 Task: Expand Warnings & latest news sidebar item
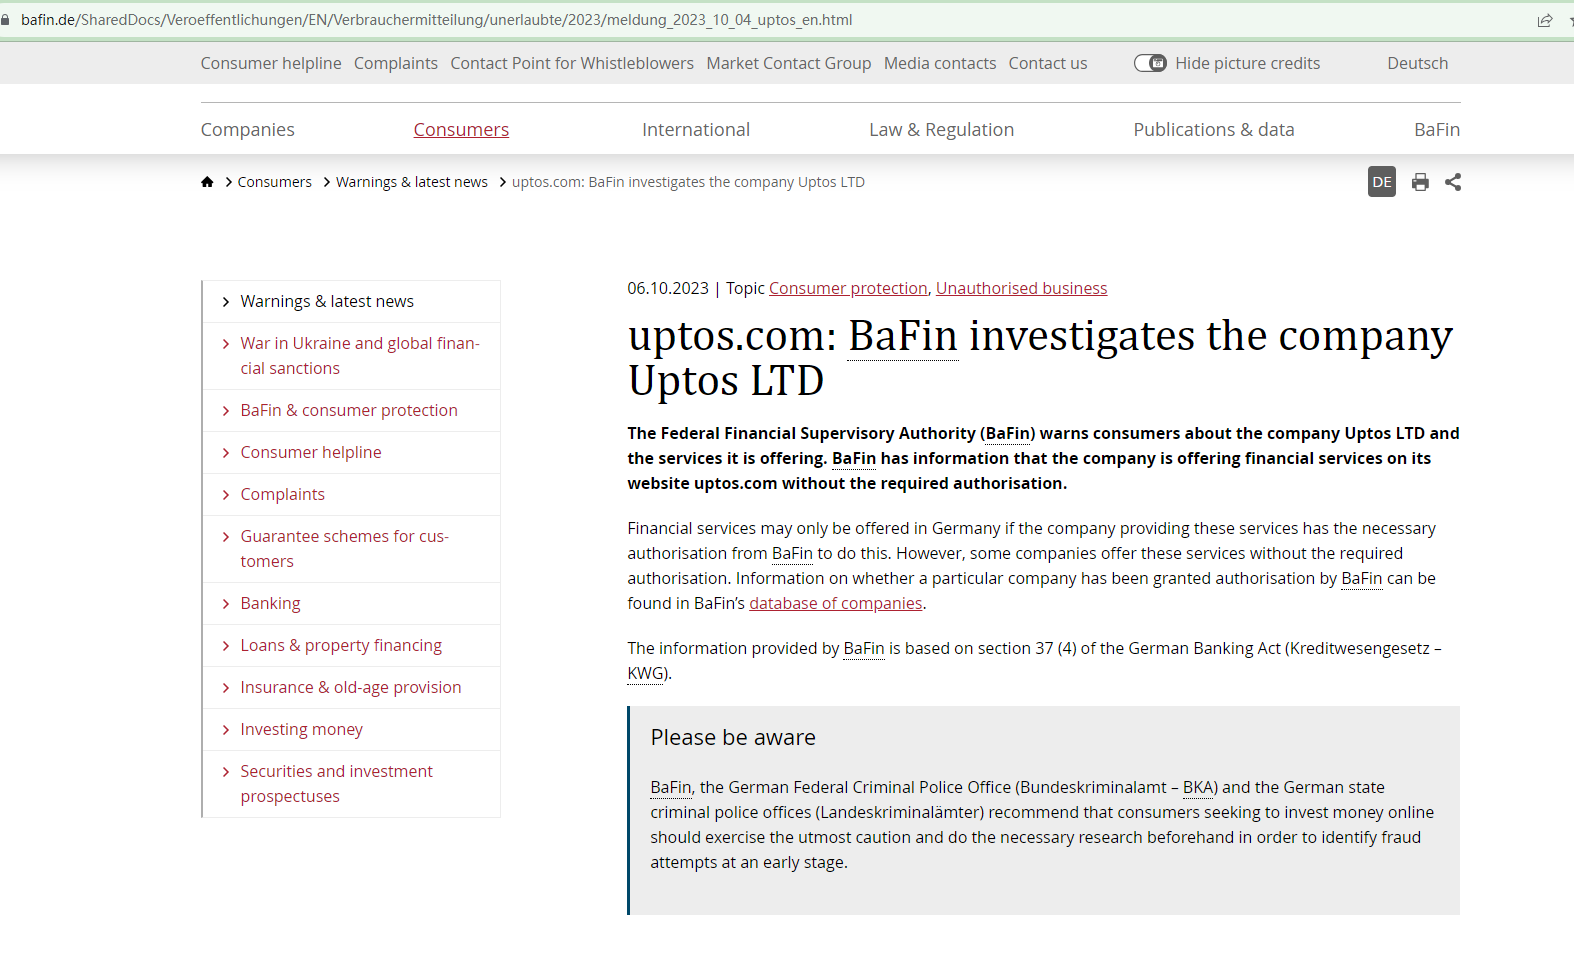pyautogui.click(x=326, y=302)
